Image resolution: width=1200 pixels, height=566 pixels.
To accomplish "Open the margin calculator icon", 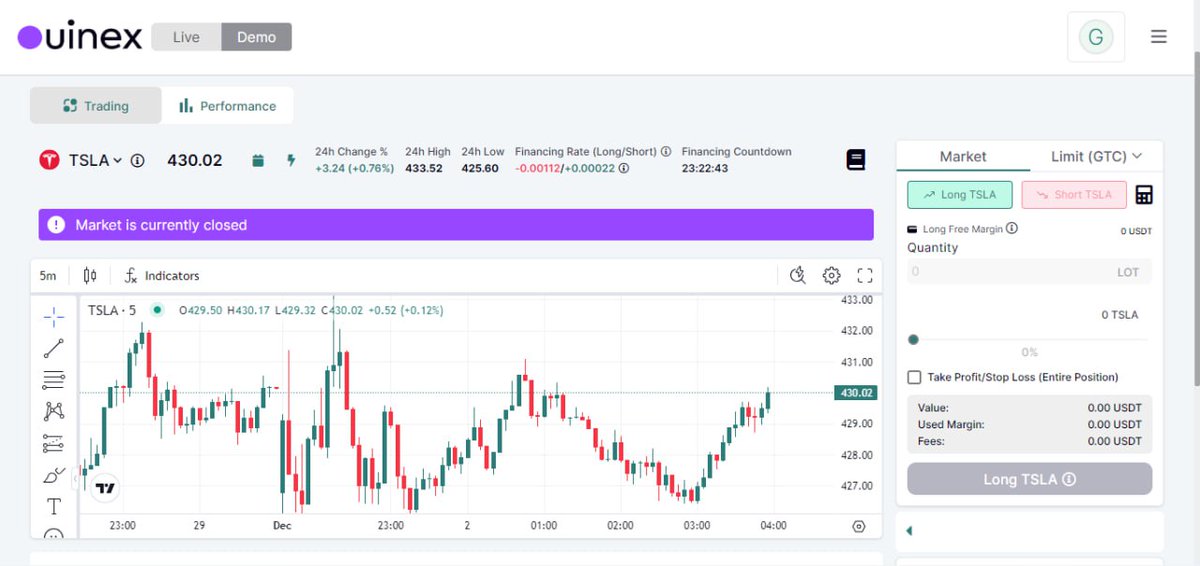I will (x=1144, y=195).
